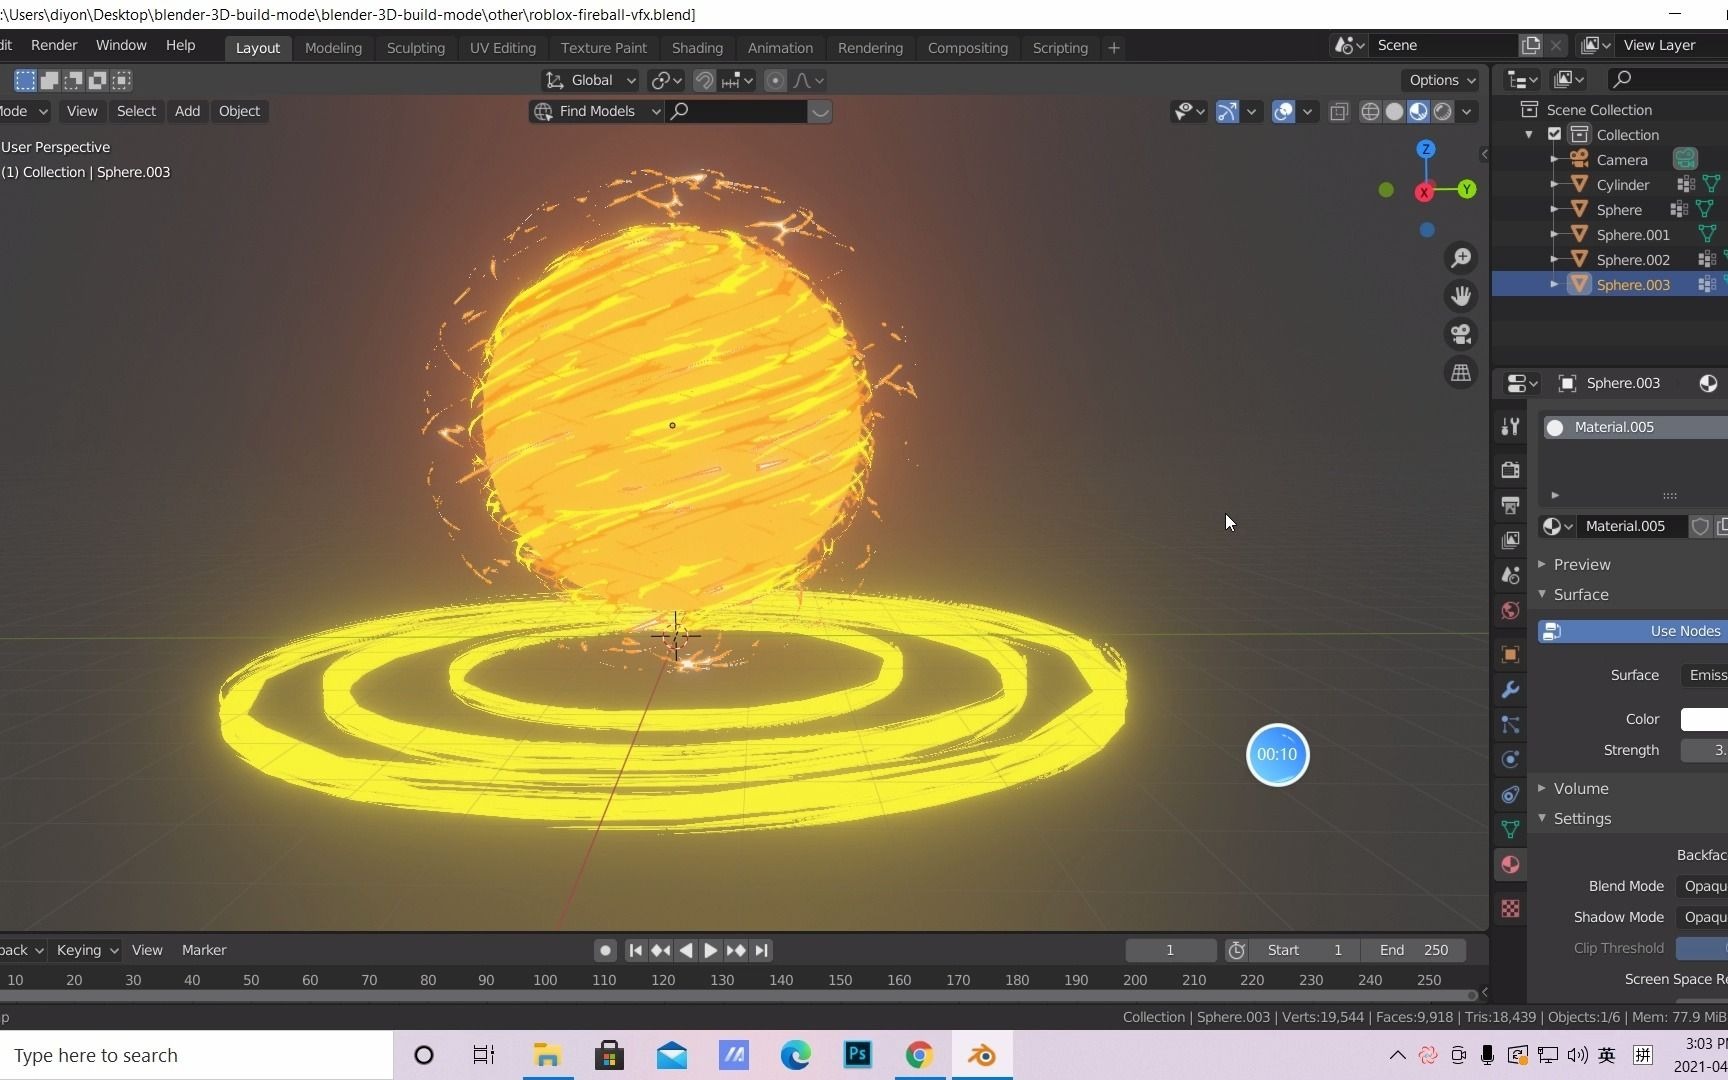
Task: Open the Modifier properties tab
Action: (1510, 690)
